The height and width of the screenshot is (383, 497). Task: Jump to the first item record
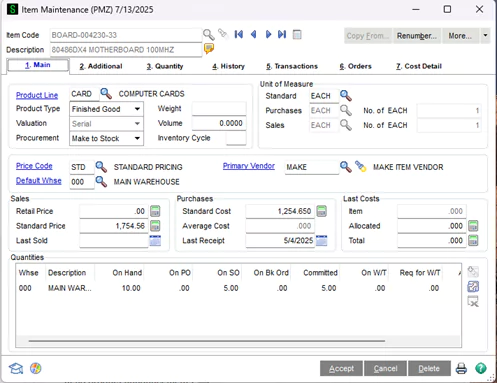click(239, 34)
